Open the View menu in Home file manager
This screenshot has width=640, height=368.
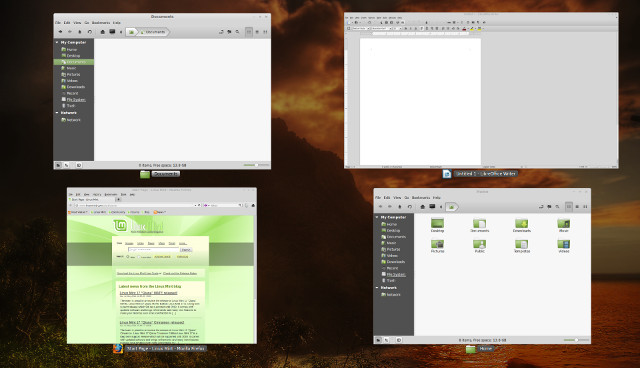[x=397, y=197]
